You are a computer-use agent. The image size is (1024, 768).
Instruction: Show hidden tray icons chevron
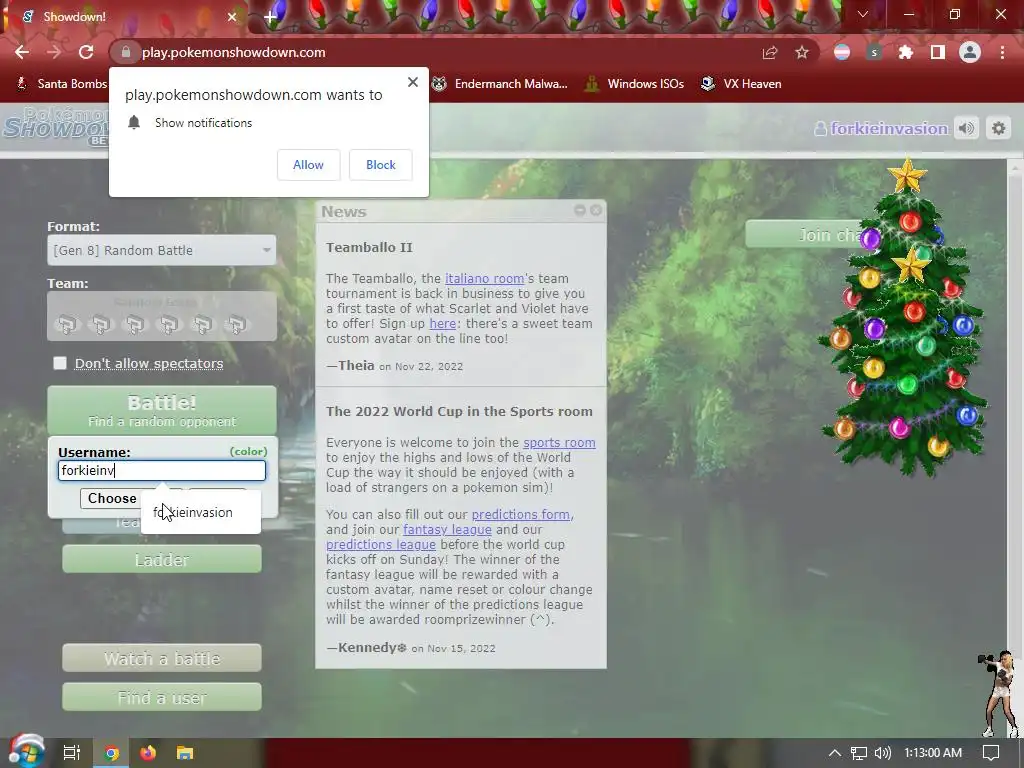point(835,753)
